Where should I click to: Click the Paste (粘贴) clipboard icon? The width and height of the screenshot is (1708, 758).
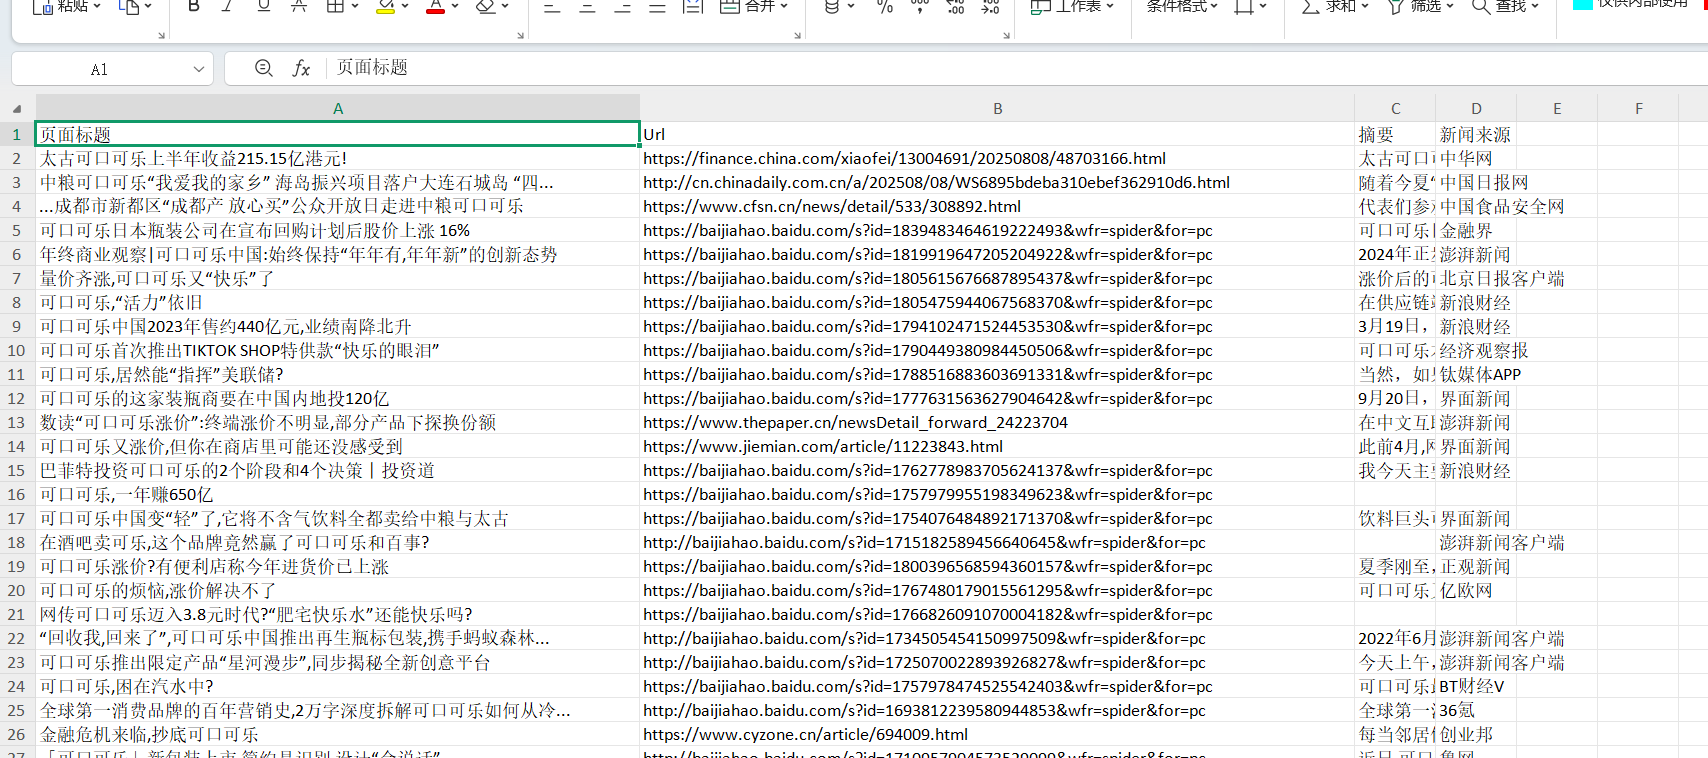click(43, 7)
